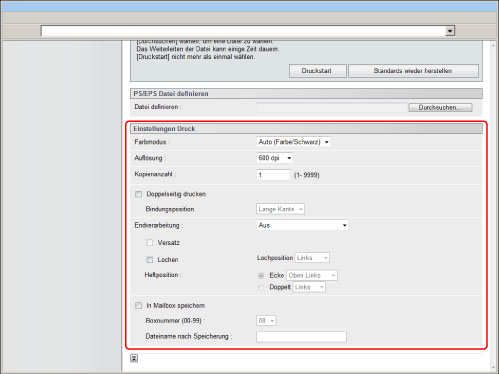This screenshot has height=374, width=499.
Task: Click the Dateiname nach Speicherung field
Action: click(301, 337)
